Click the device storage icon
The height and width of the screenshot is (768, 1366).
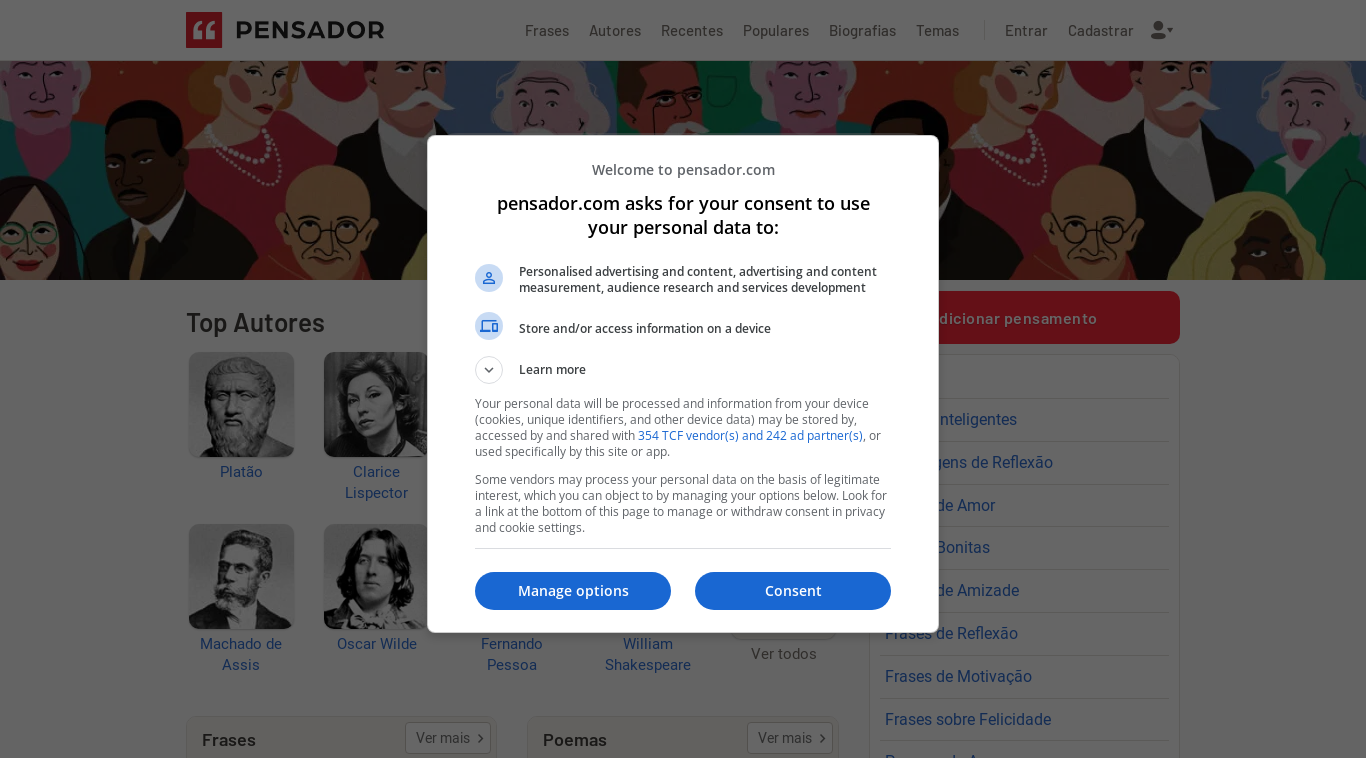[489, 326]
